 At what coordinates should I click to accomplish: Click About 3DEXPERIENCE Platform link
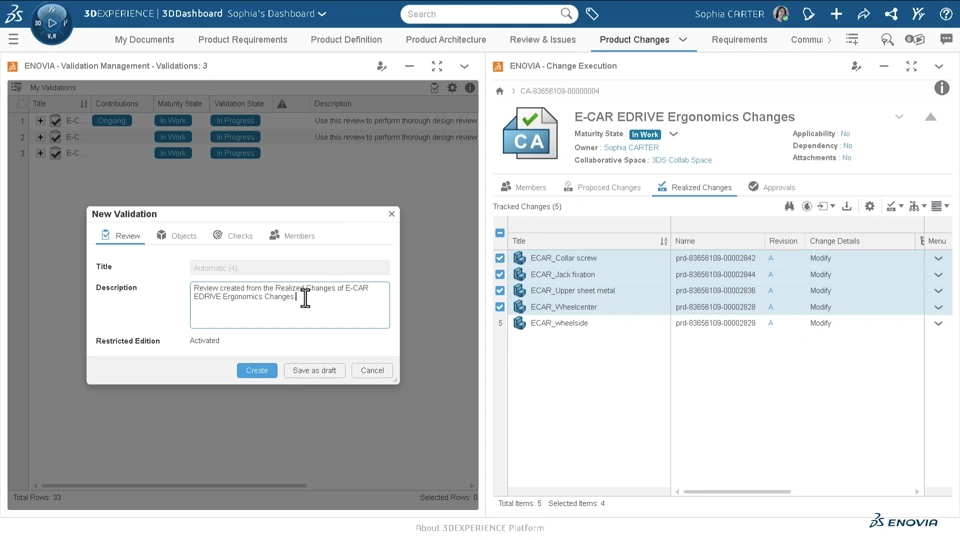479,528
